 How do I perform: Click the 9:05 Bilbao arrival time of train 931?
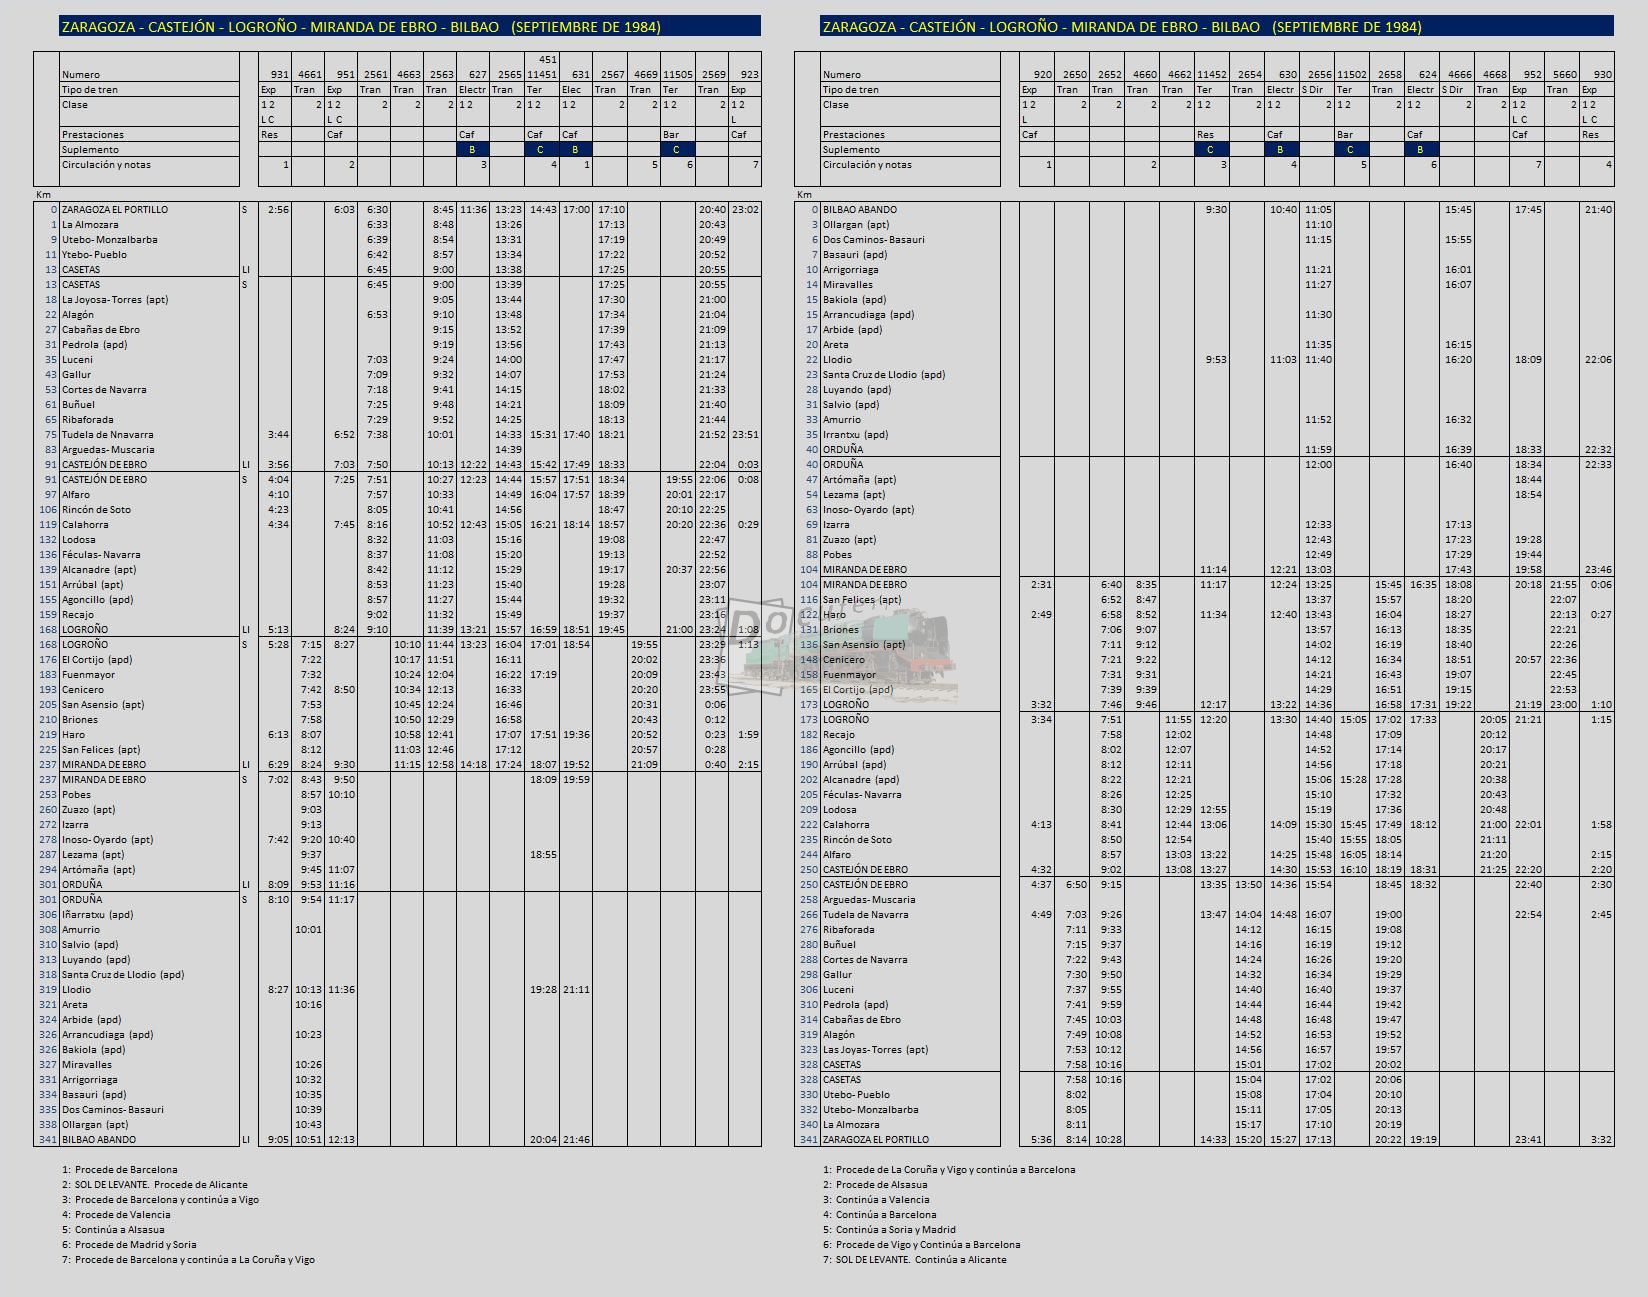coord(278,1140)
